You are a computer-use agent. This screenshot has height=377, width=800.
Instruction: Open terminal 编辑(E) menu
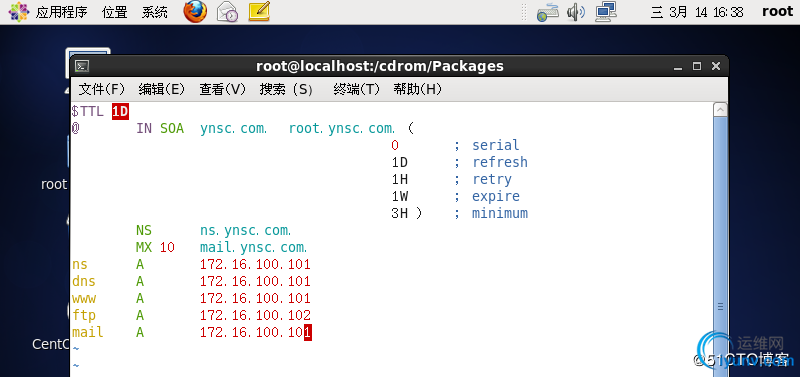click(161, 89)
